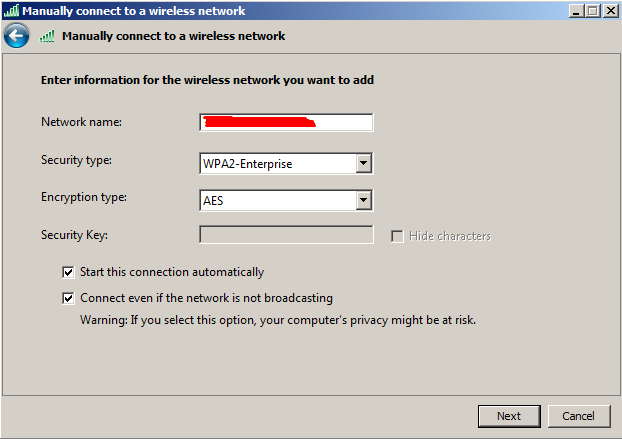This screenshot has width=622, height=439.
Task: Focus the Network name text field
Action: [286, 122]
